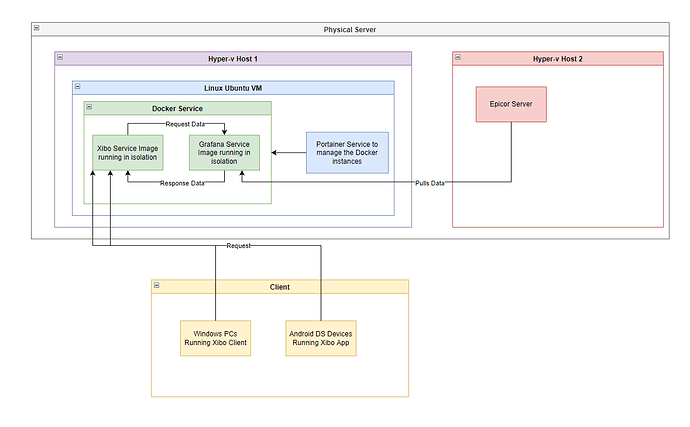Collapse the Docker Service container
Screen dimensions: 690x427
(x=89, y=107)
